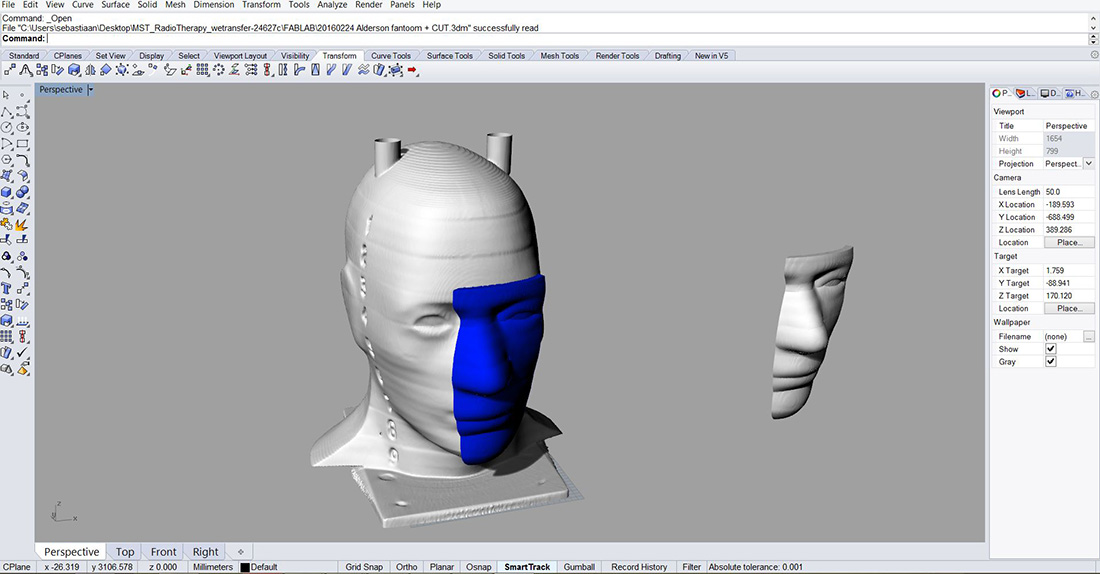Select the Ellipse tool in left sidebar

[x=22, y=127]
